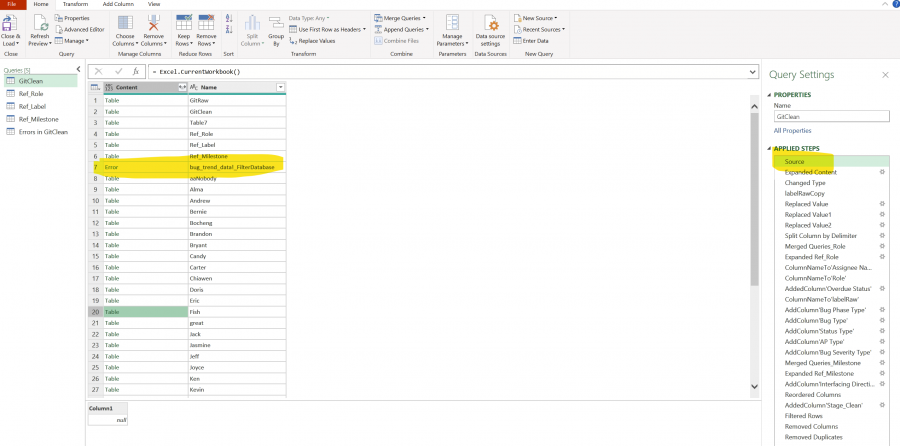Click the vertical scrollbar down arrow
Viewport: 900px width, 446px height.
[x=754, y=387]
